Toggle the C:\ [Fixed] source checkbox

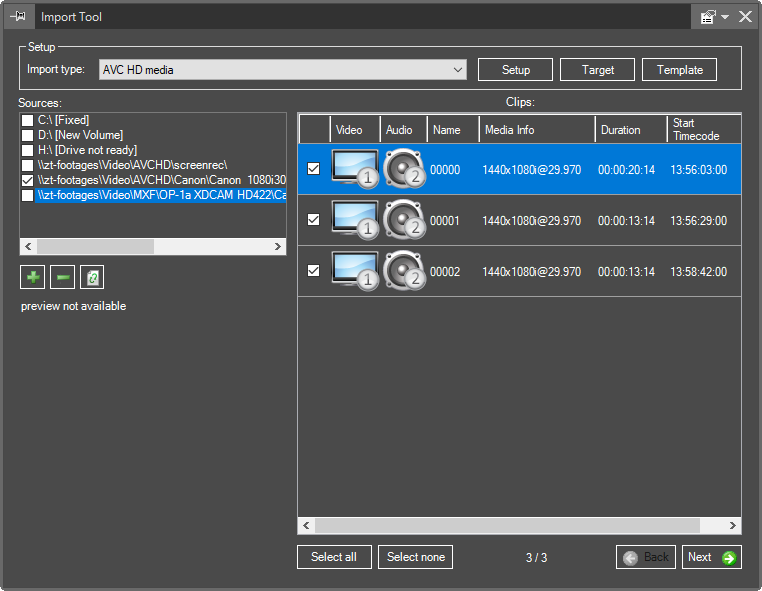28,120
